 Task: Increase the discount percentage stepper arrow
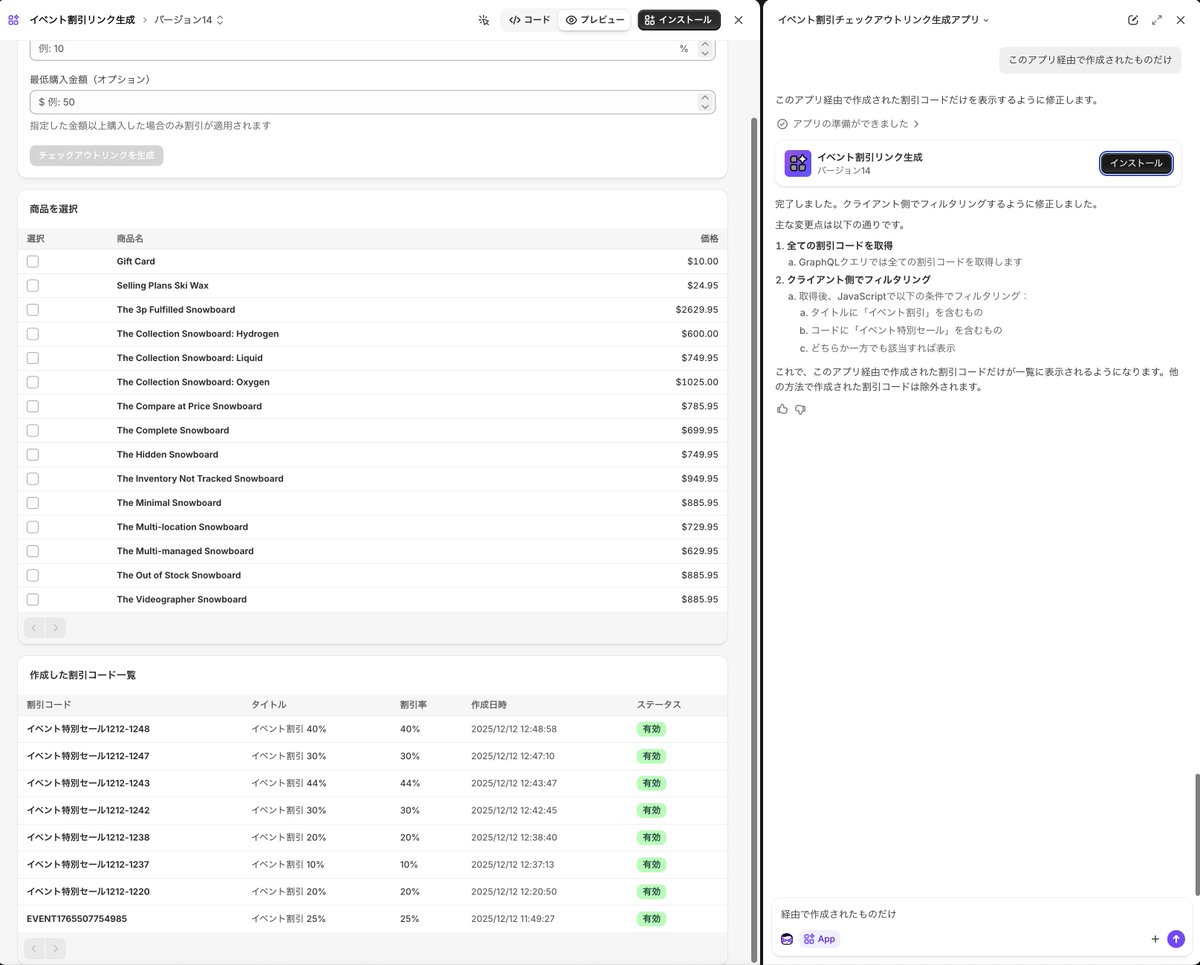tap(705, 45)
